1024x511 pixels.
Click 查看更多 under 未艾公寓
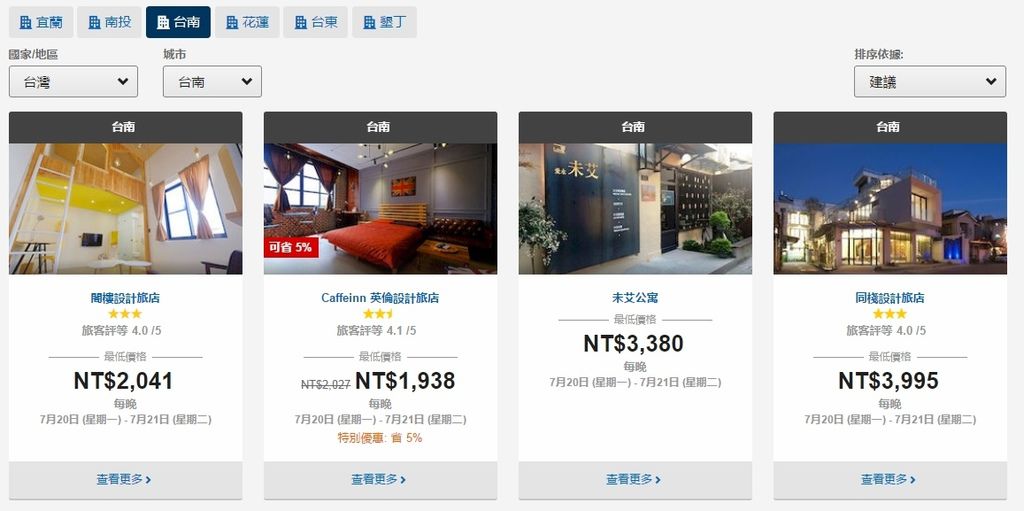(x=633, y=480)
